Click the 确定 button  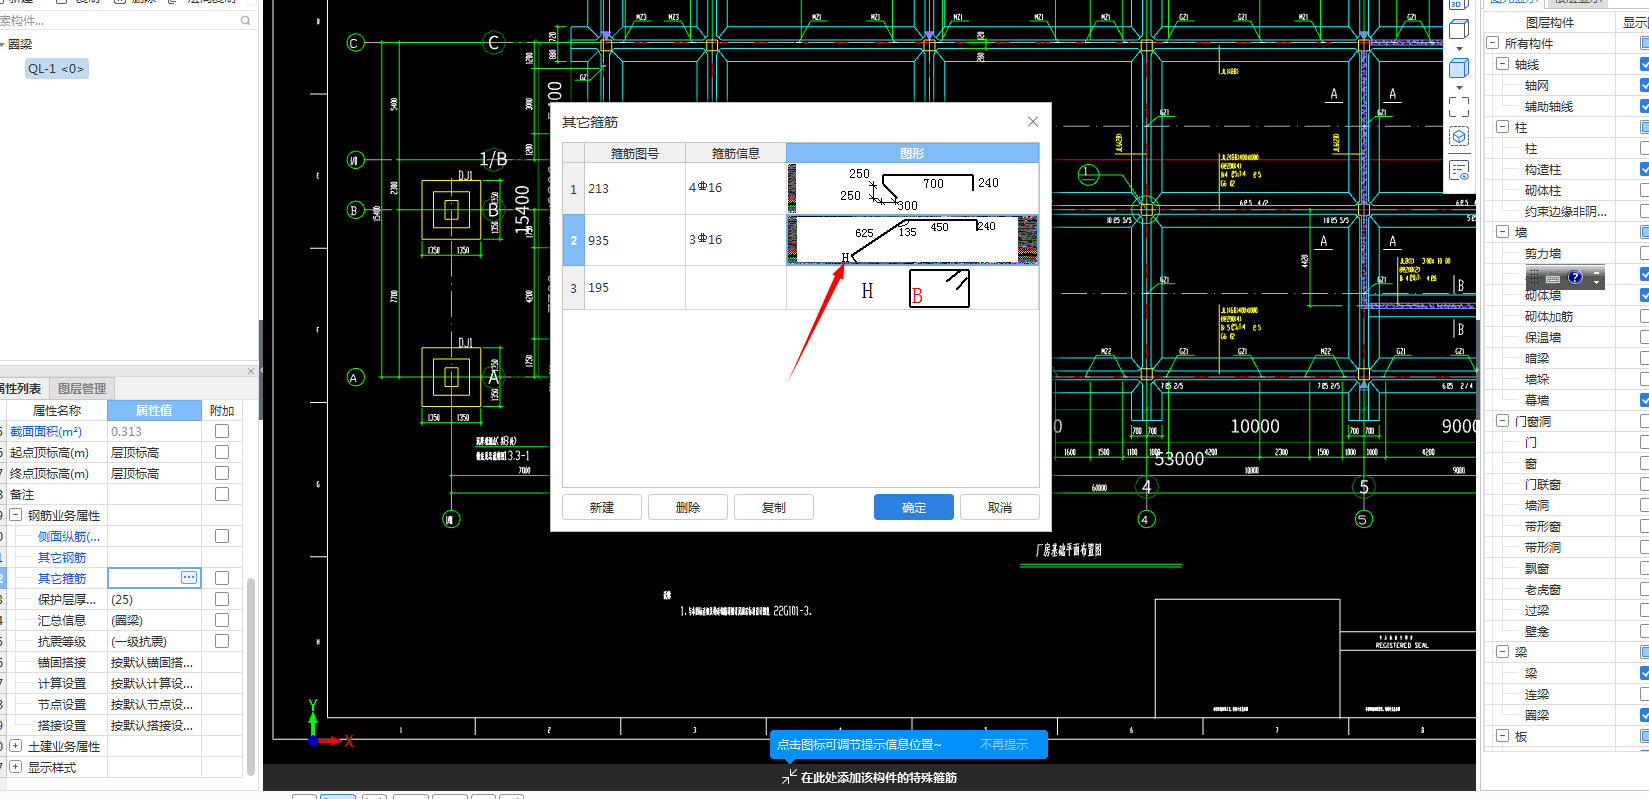click(x=914, y=507)
